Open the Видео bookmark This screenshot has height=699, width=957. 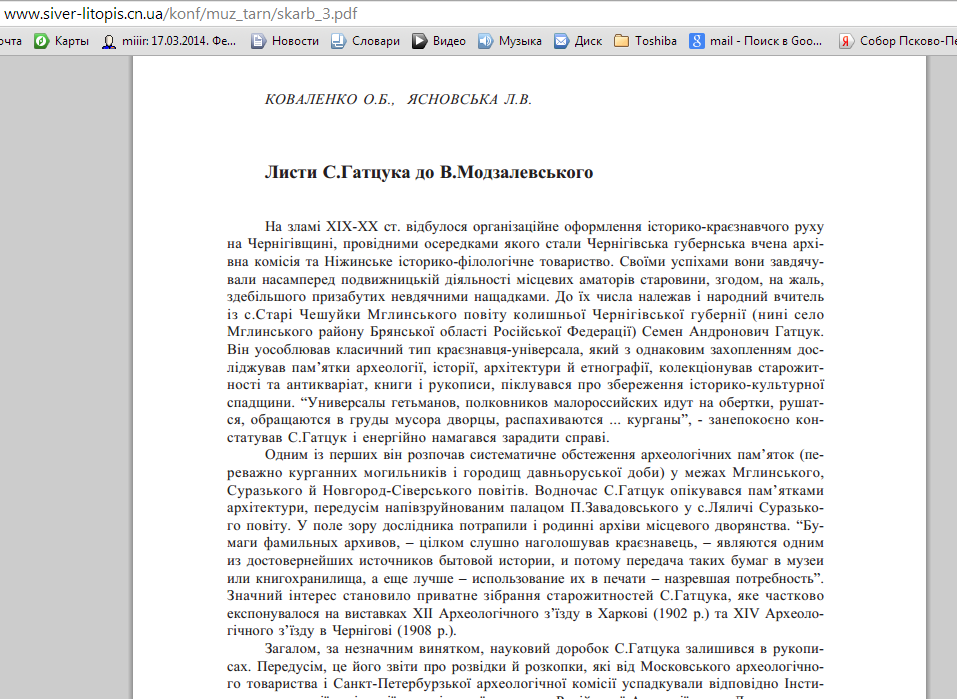point(439,41)
